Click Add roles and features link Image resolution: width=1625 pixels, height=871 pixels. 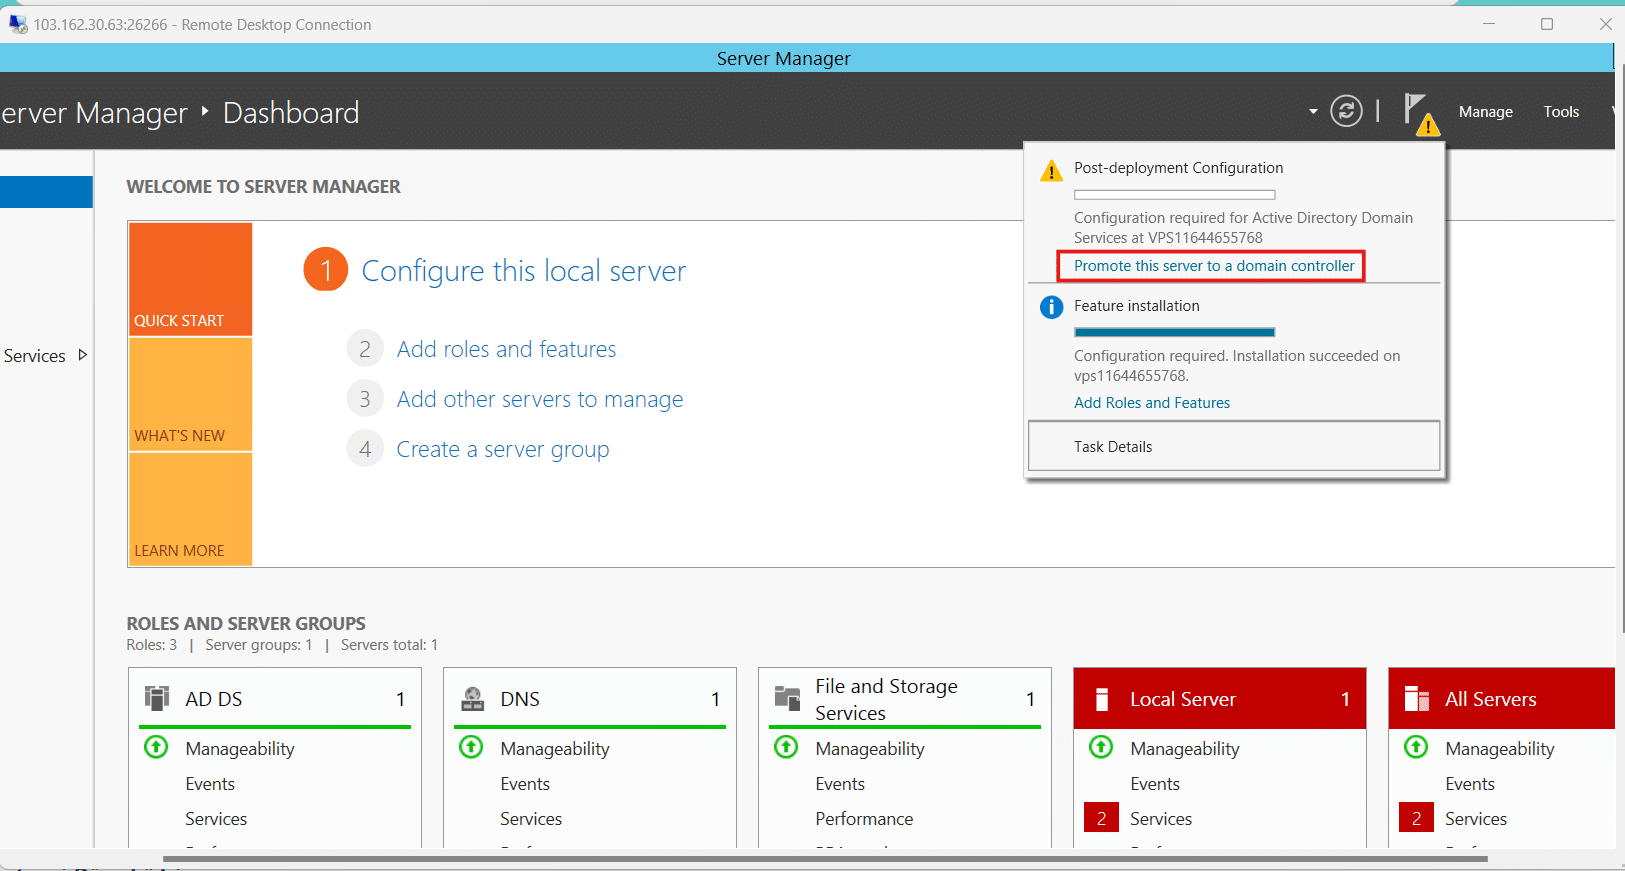pyautogui.click(x=506, y=349)
